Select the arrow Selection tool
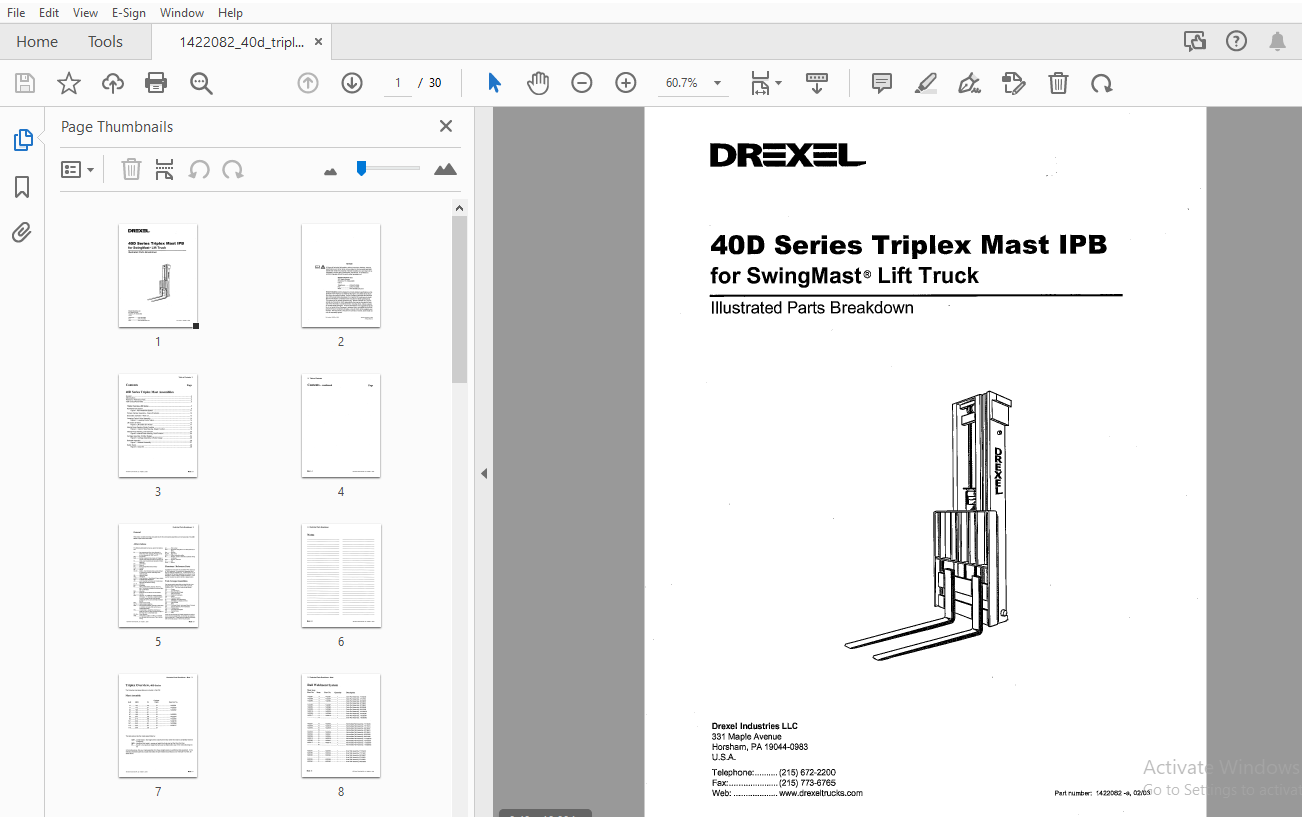The image size is (1302, 817). (494, 83)
